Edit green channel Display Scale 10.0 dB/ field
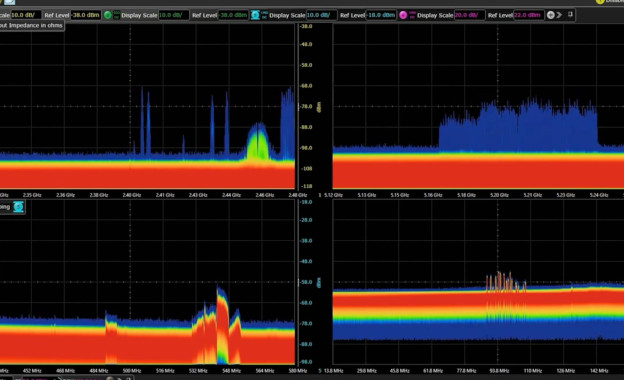 [174, 15]
